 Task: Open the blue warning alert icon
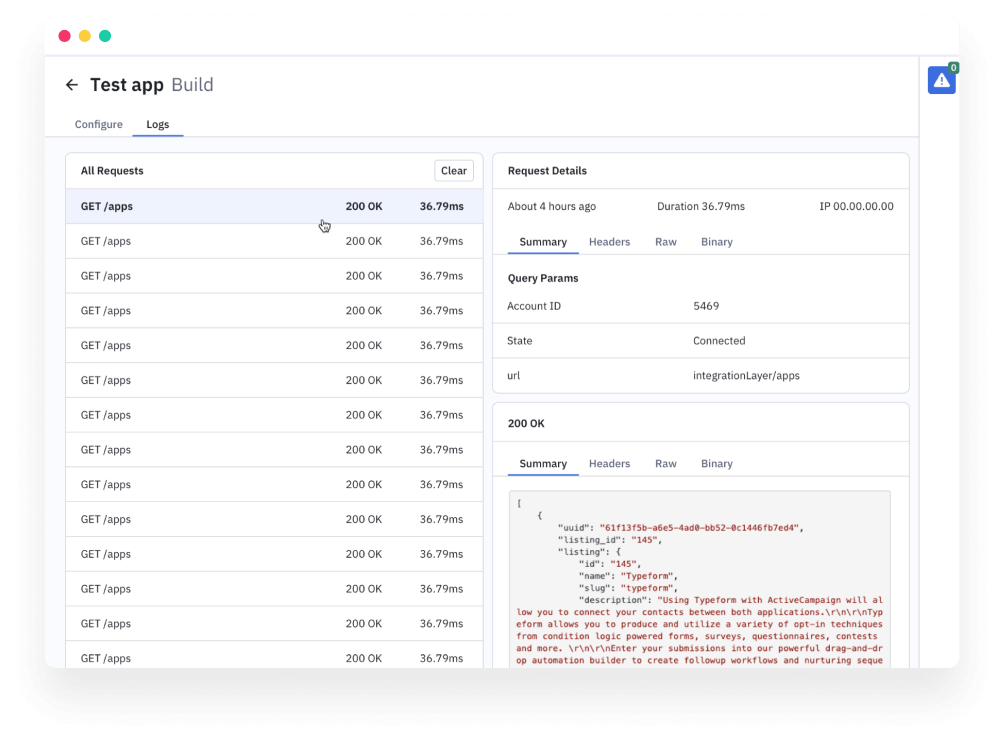tap(942, 80)
